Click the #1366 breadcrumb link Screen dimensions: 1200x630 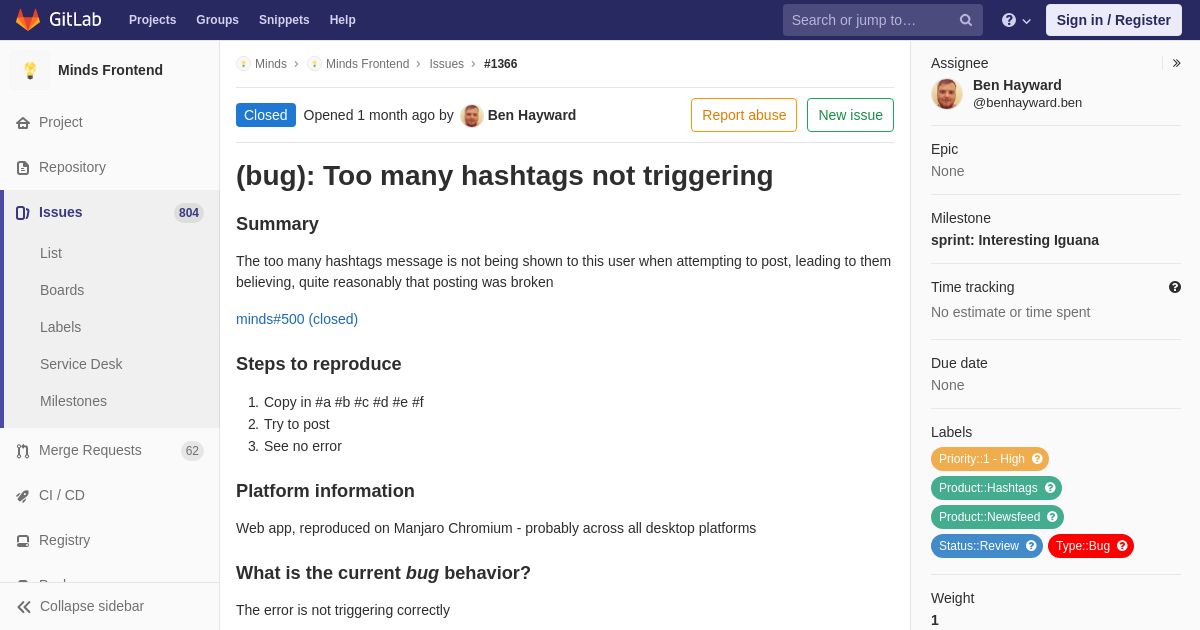501,64
